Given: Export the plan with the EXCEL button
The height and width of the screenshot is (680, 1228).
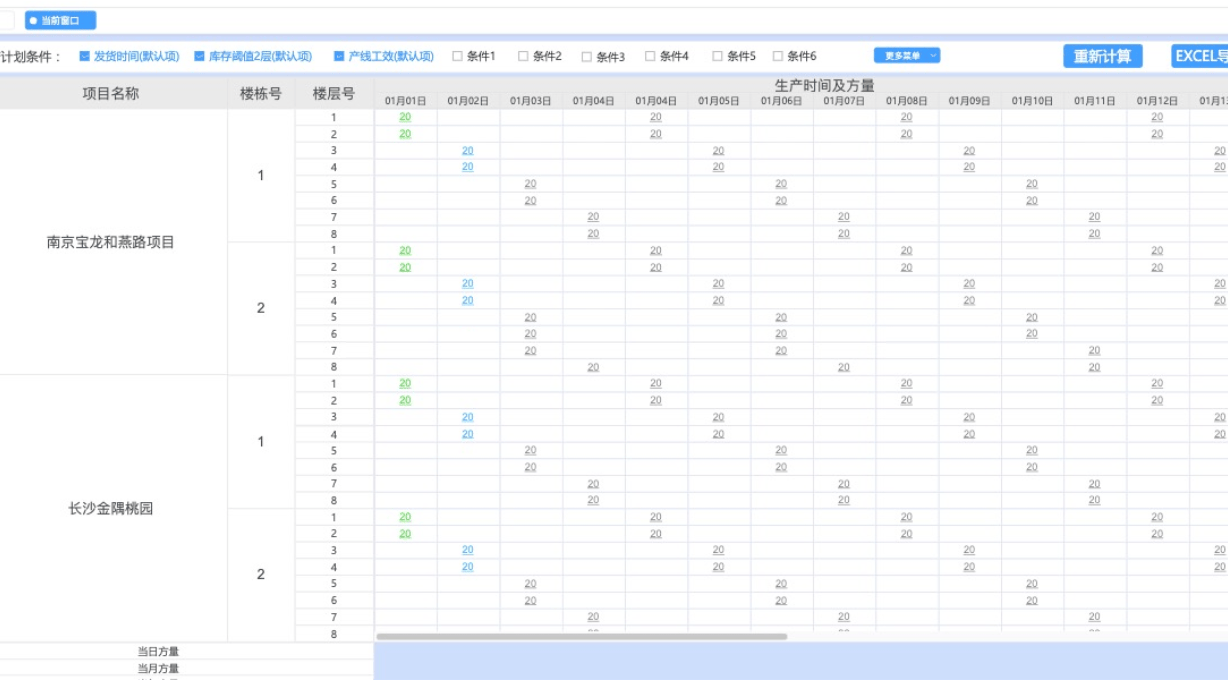Looking at the screenshot, I should [x=1200, y=56].
